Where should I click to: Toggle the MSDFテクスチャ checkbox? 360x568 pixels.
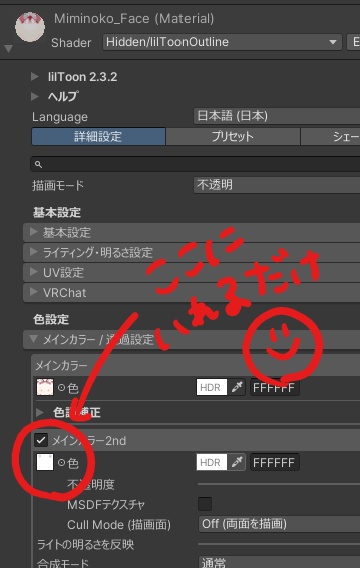click(x=205, y=504)
